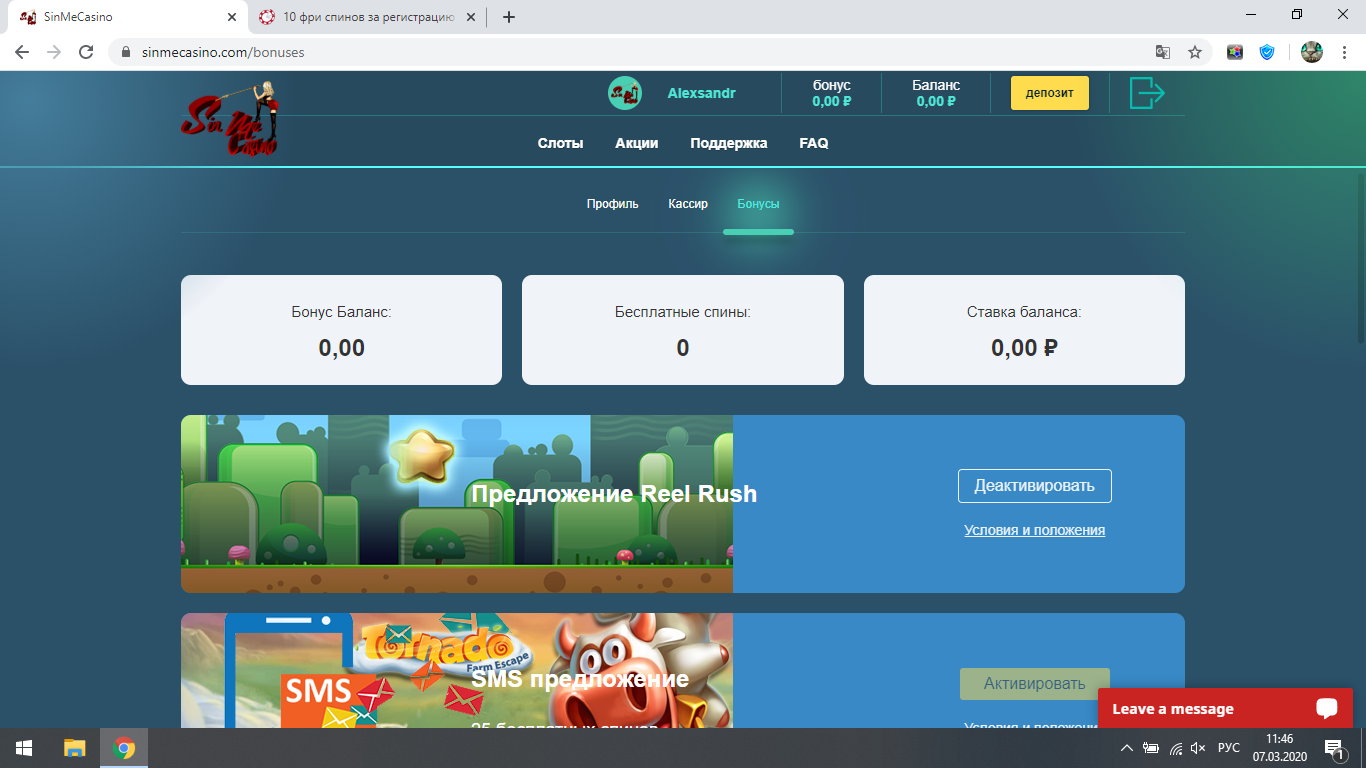
Task: Click the Предложение Reel Rush banner image
Action: pos(457,504)
